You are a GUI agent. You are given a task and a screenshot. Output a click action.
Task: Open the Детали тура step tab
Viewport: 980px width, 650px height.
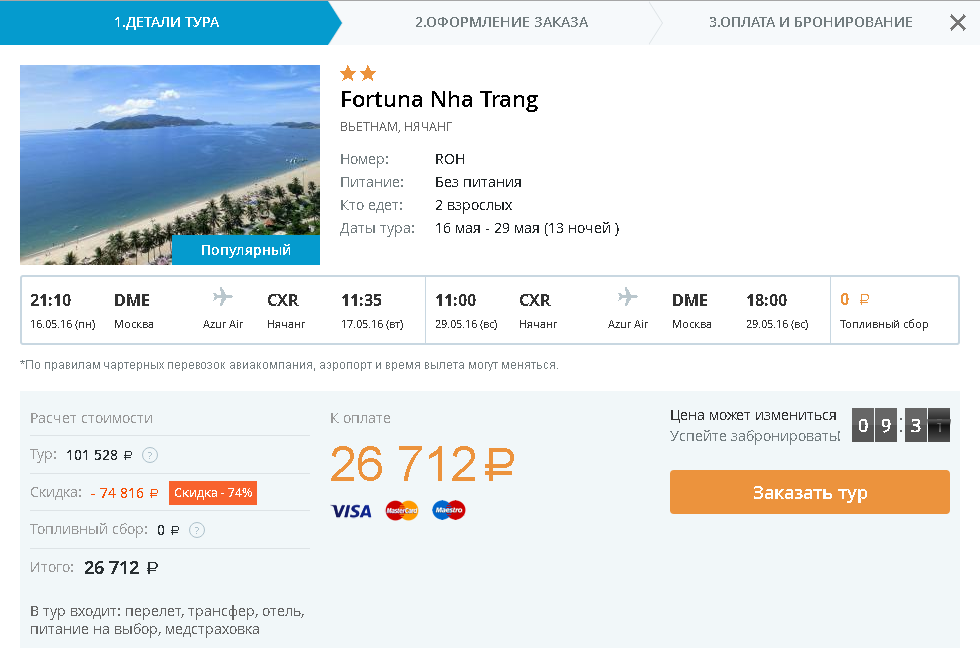click(166, 22)
